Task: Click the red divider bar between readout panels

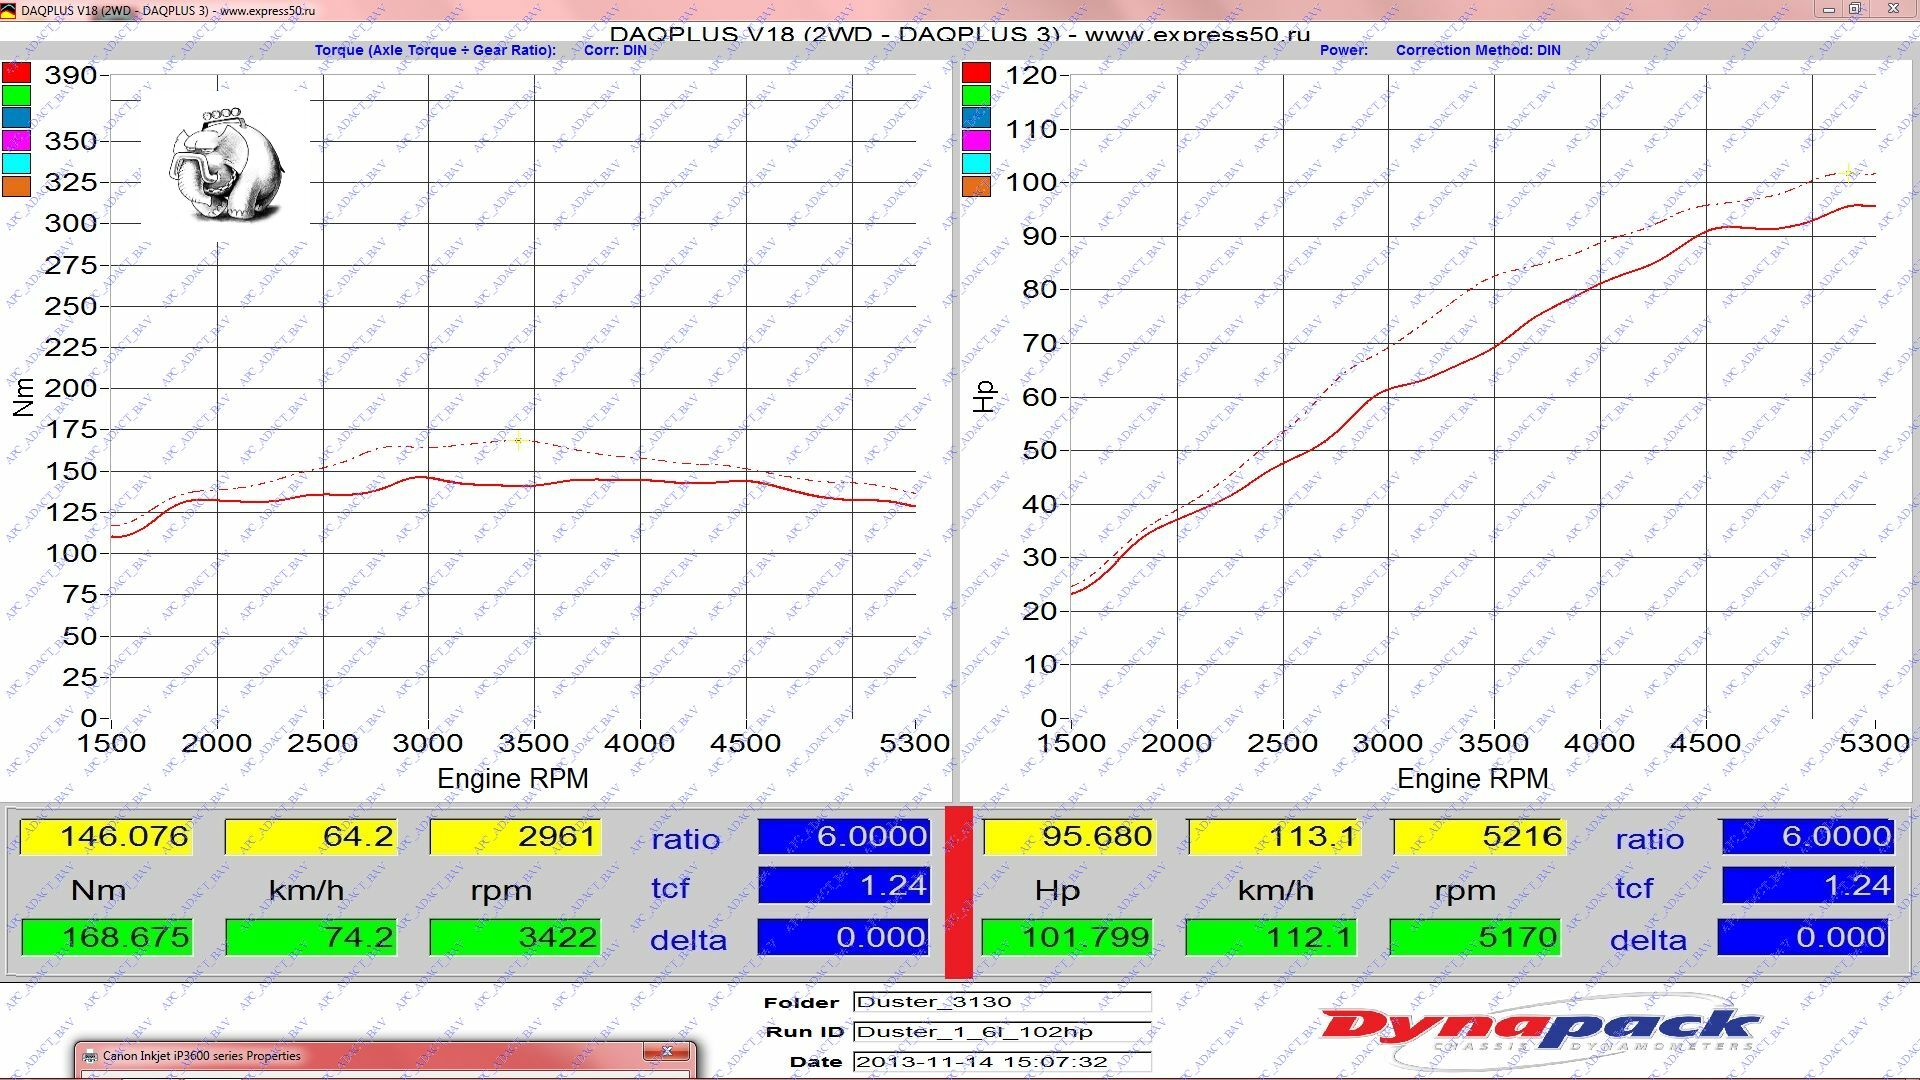Action: click(958, 890)
